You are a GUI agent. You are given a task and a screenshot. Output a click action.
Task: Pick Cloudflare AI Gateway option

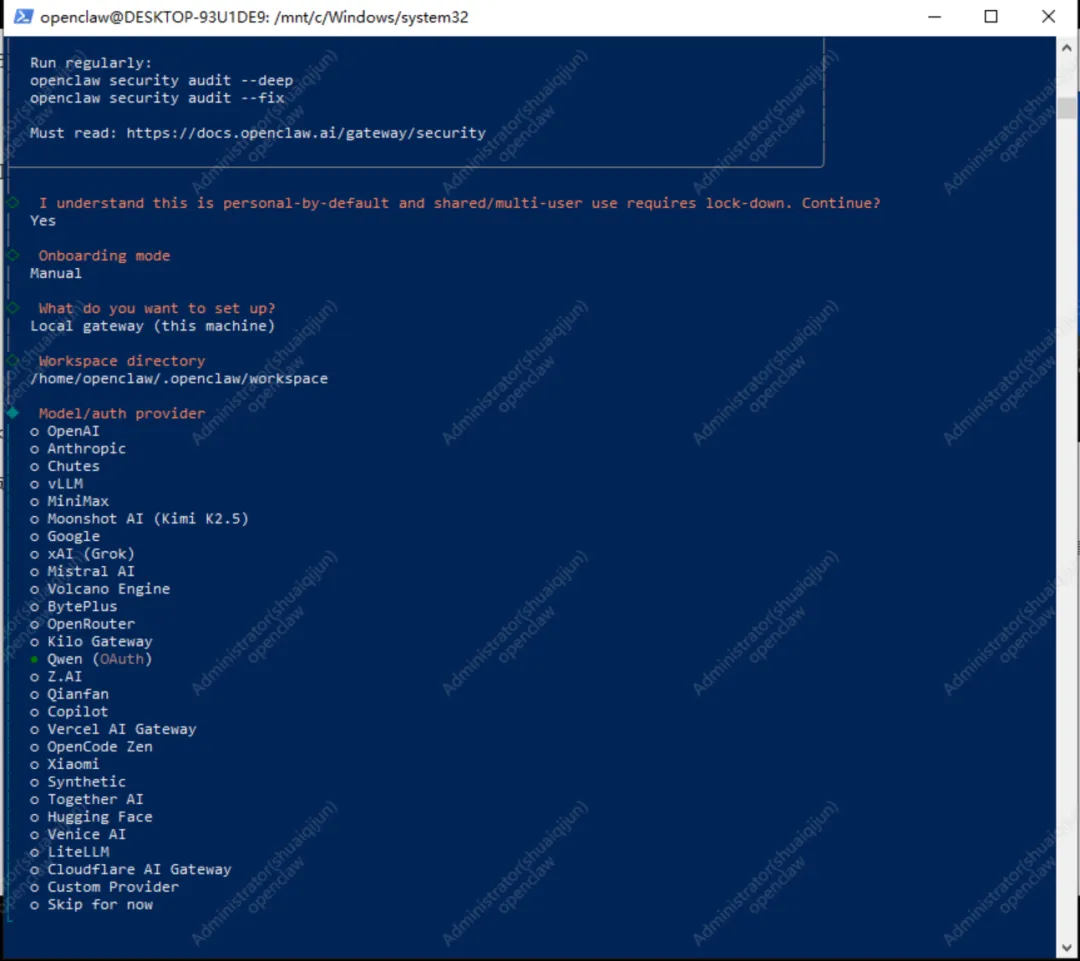point(131,870)
